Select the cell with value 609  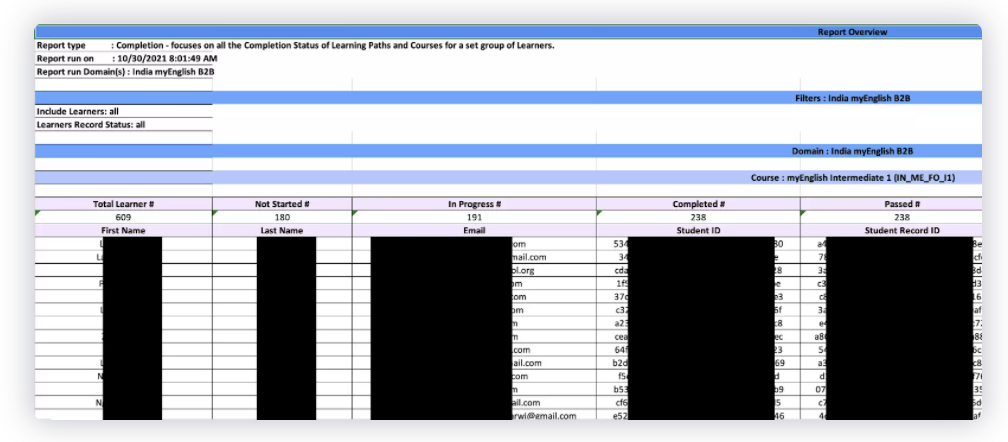123,217
